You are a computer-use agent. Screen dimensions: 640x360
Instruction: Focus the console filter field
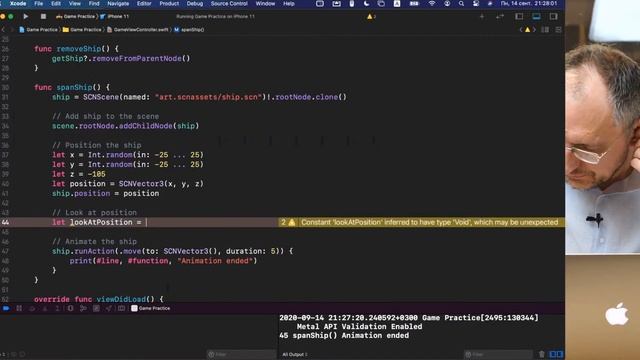498,354
